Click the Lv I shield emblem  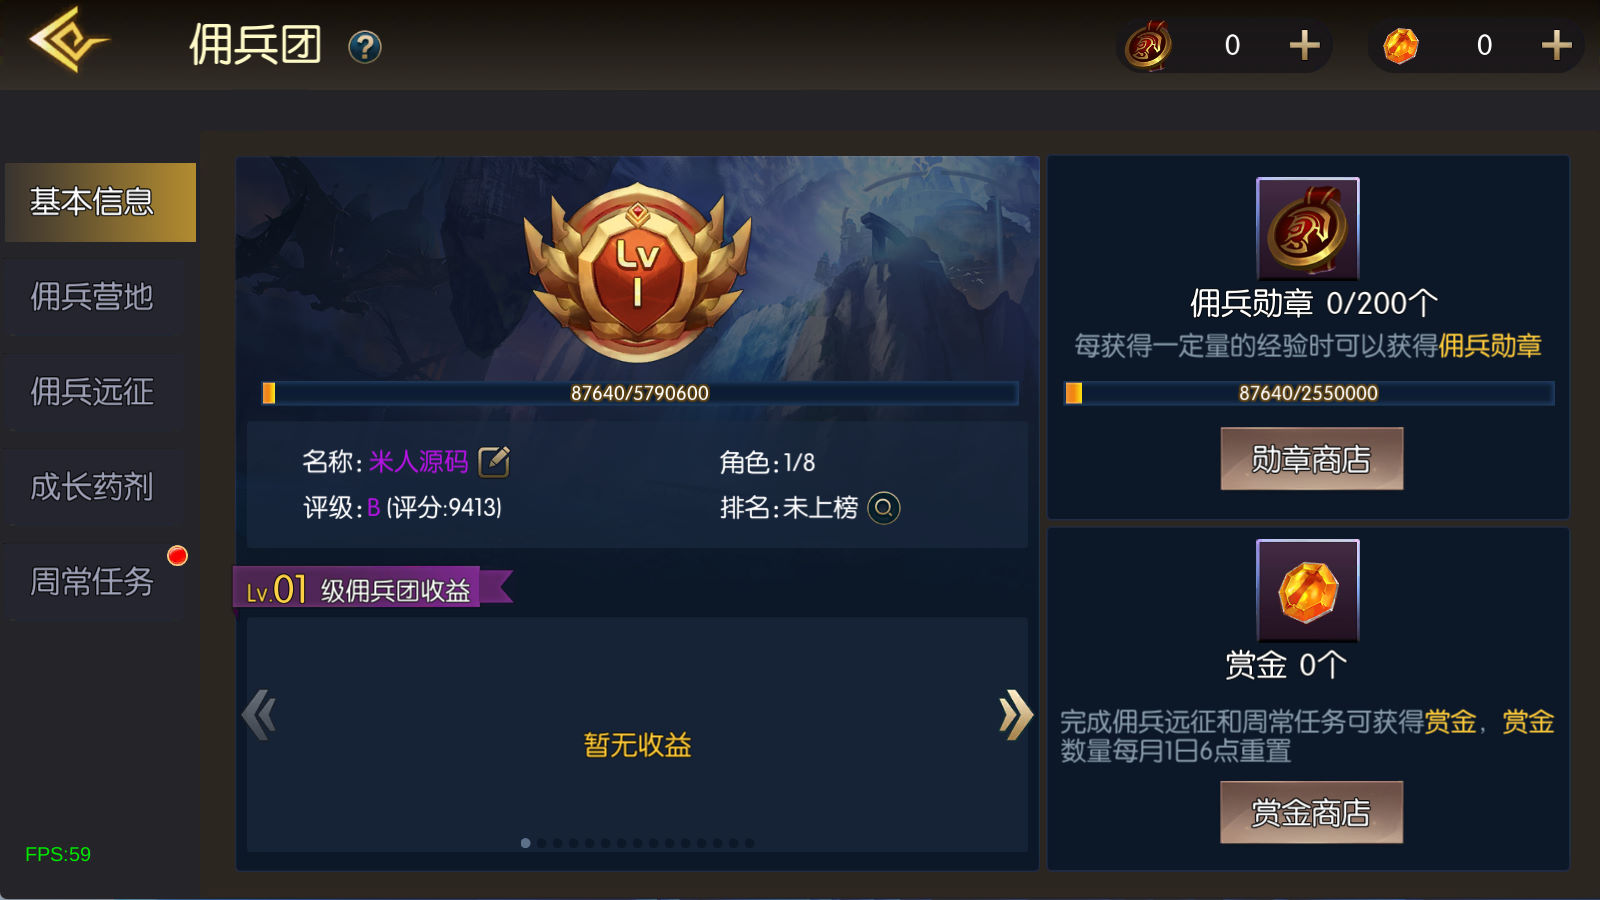click(637, 272)
